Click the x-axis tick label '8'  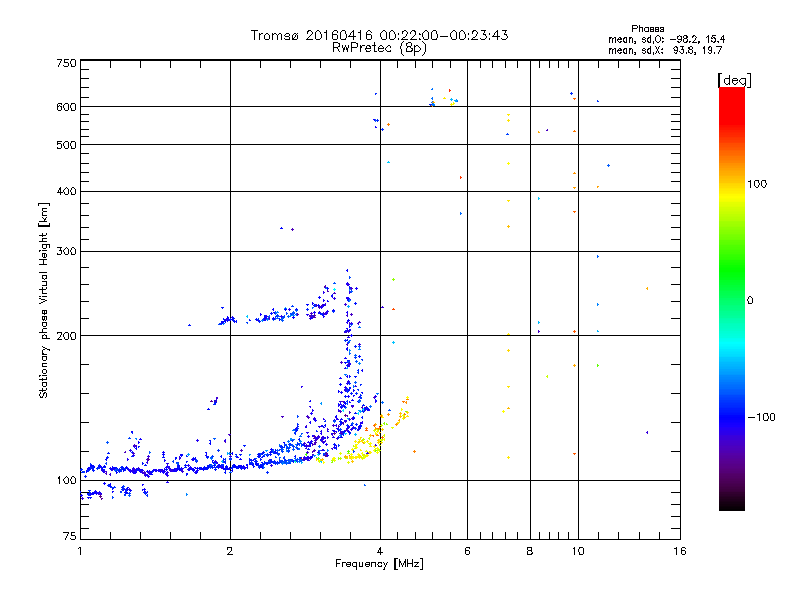(530, 551)
